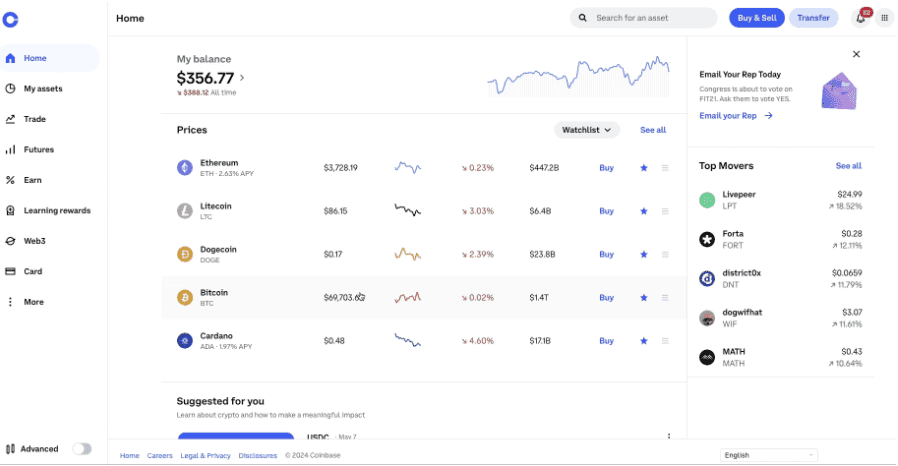Remove Cardano star from watchlist
Image resolution: width=898 pixels, height=466 pixels.
[x=644, y=341]
